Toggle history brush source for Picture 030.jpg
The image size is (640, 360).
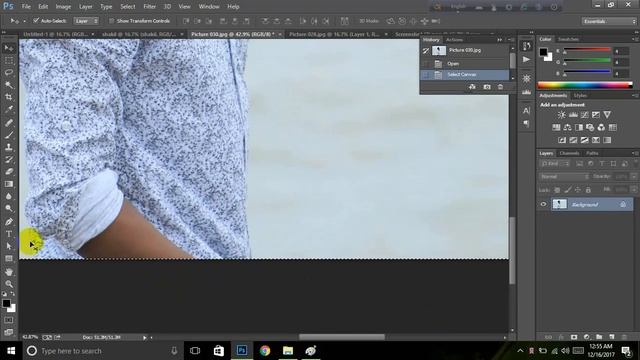pos(426,51)
